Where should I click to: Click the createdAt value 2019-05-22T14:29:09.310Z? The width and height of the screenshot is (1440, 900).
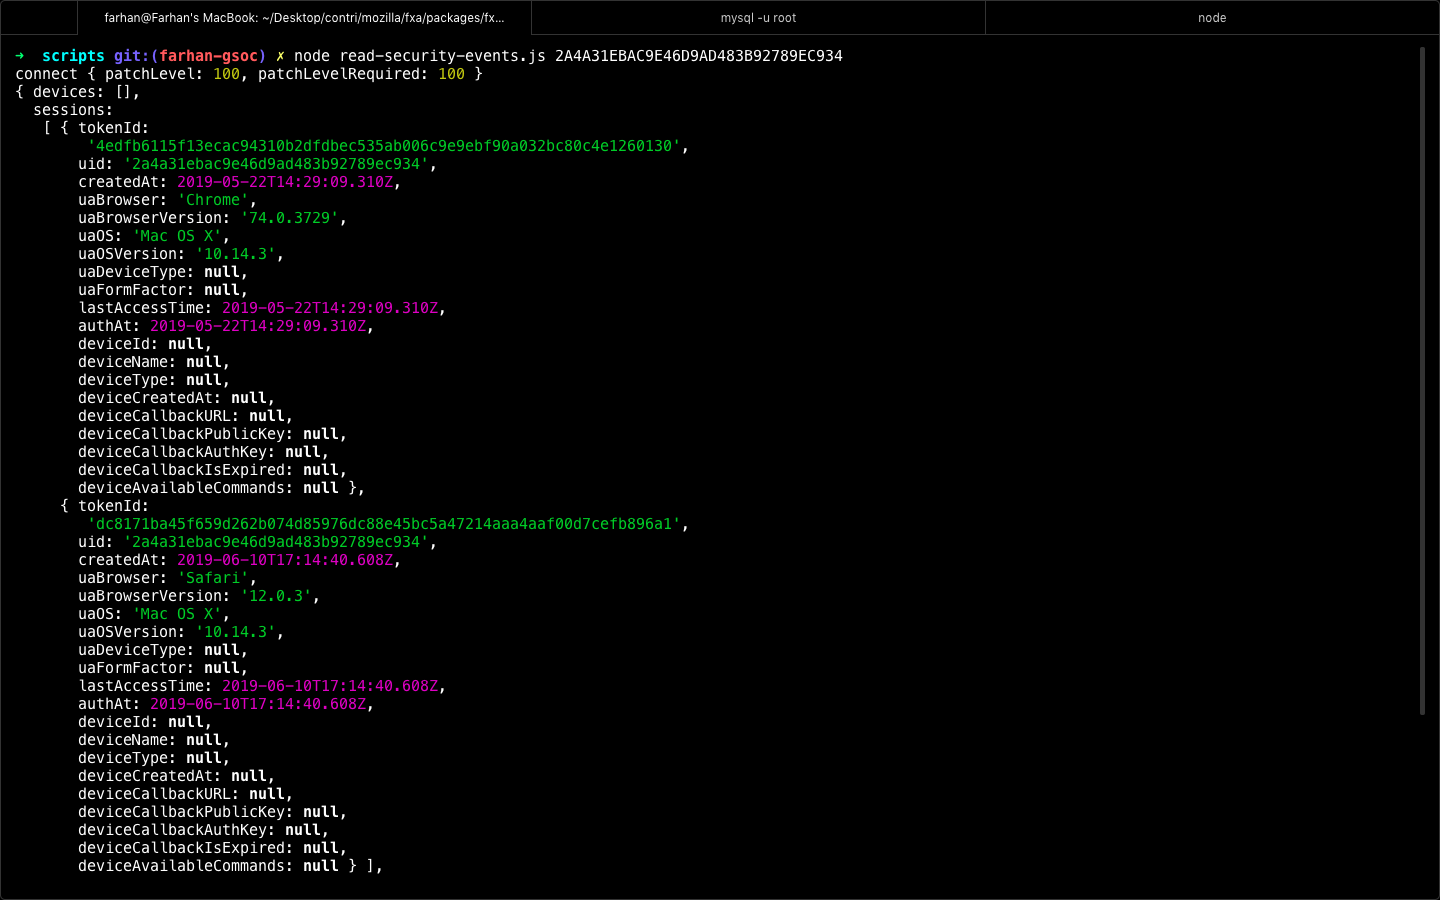285,182
